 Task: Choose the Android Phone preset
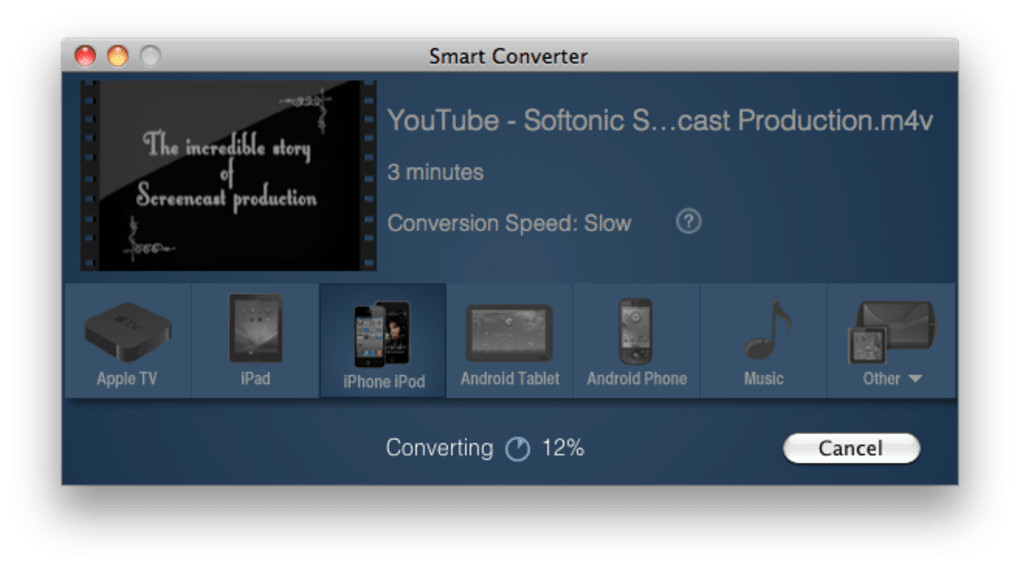coord(636,340)
